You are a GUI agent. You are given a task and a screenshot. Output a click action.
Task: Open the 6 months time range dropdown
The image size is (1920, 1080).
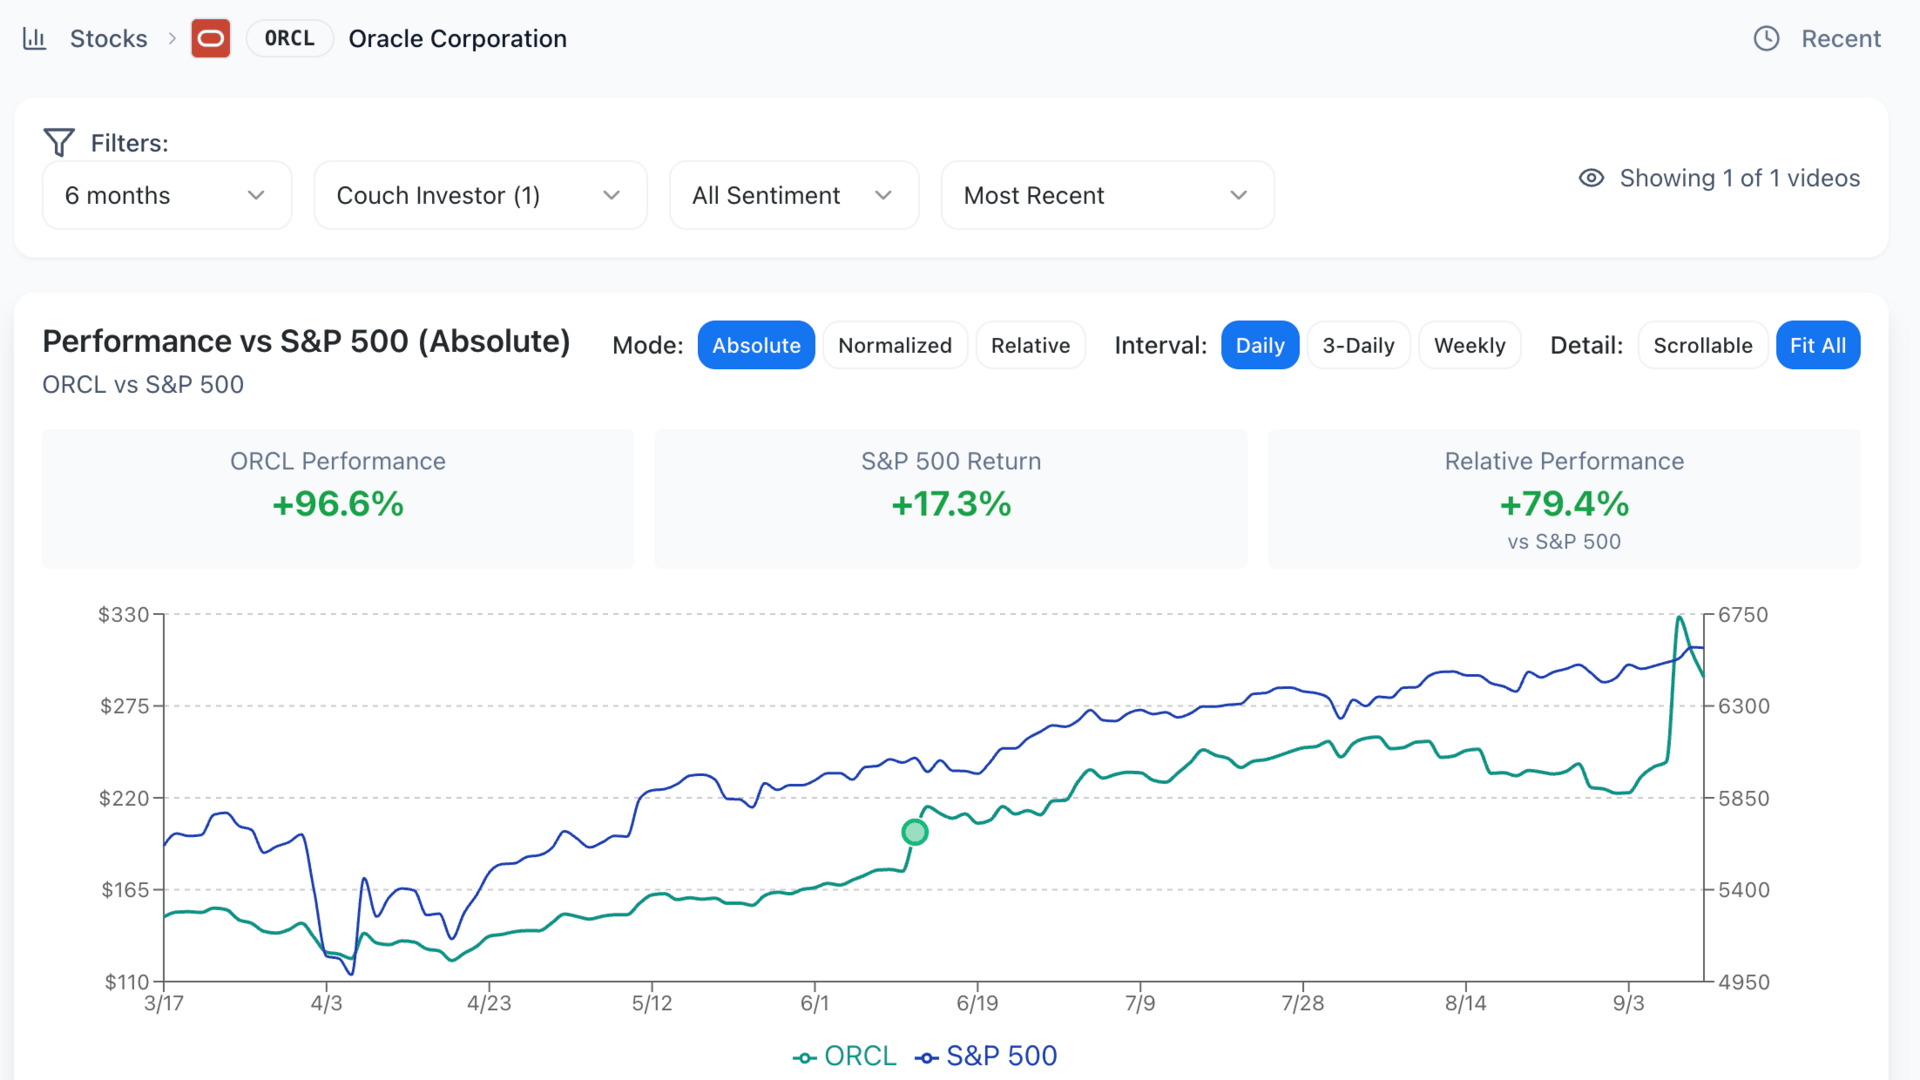click(166, 195)
